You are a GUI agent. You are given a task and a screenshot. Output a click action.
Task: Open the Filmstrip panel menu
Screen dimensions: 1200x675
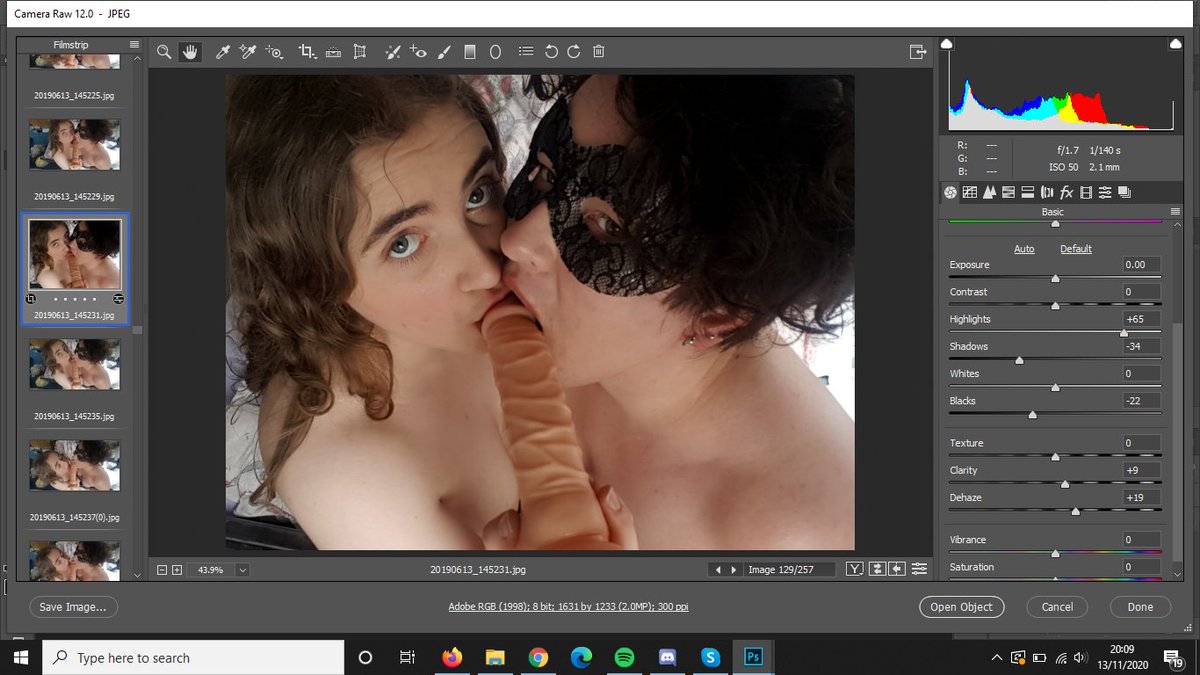134,45
